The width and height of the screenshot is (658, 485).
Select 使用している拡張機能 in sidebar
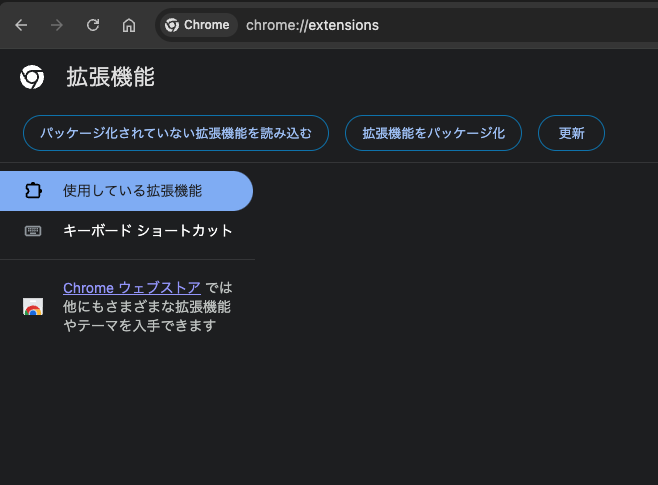(126, 191)
